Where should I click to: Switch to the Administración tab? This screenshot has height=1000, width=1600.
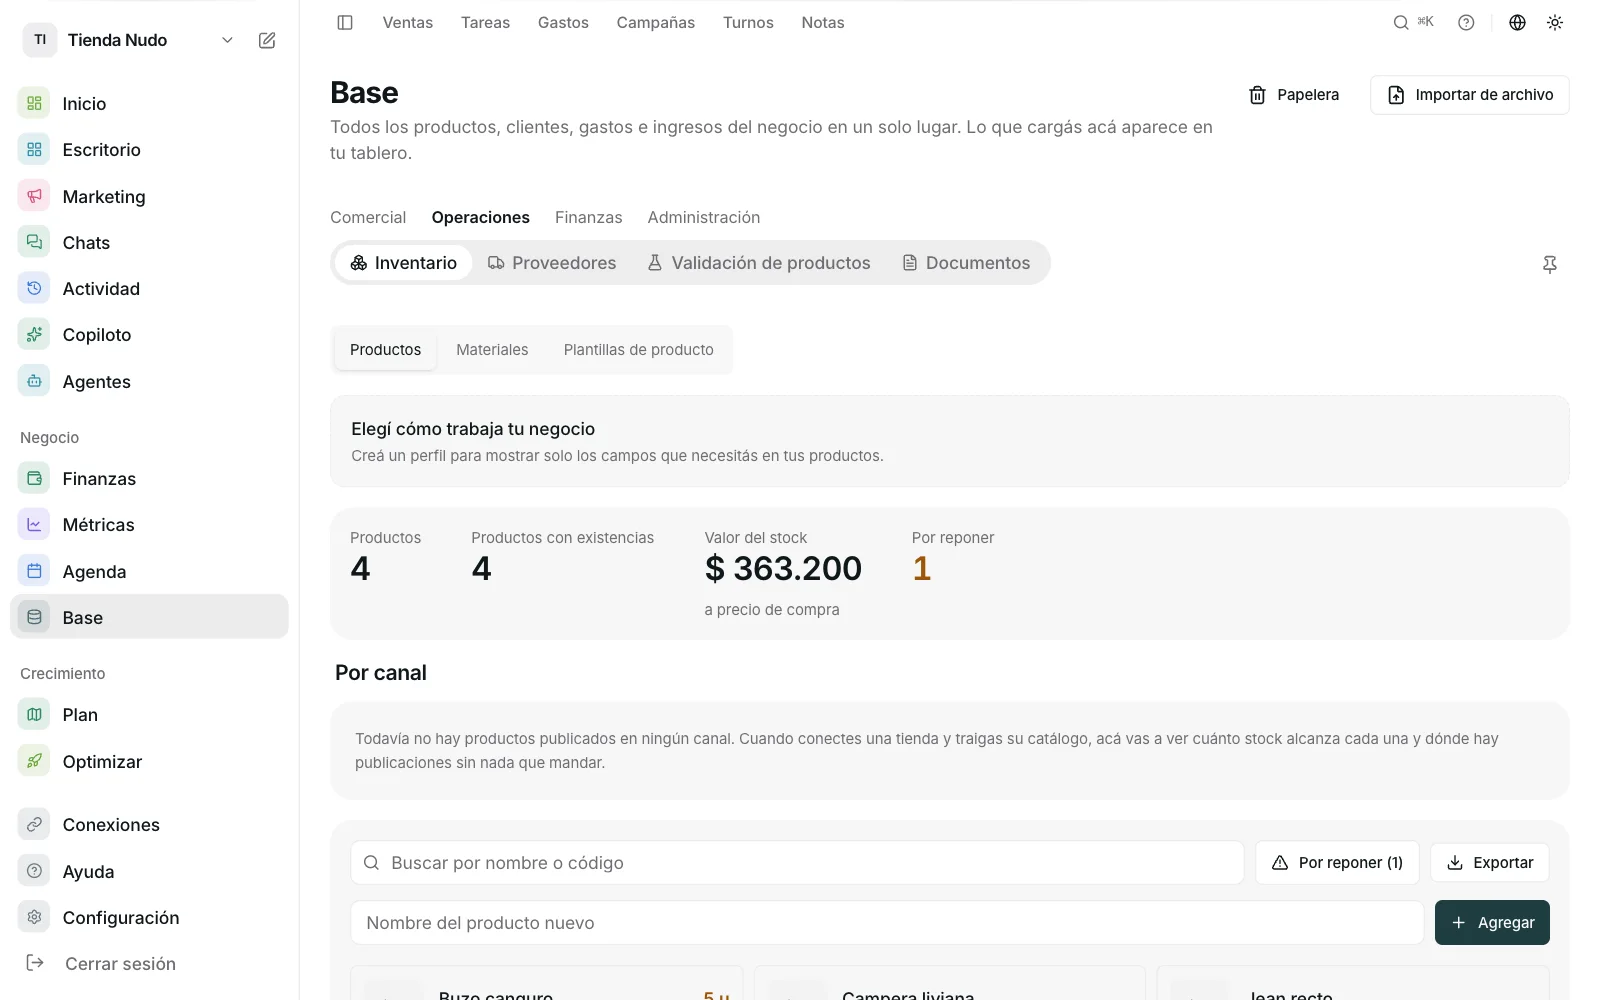tap(704, 217)
